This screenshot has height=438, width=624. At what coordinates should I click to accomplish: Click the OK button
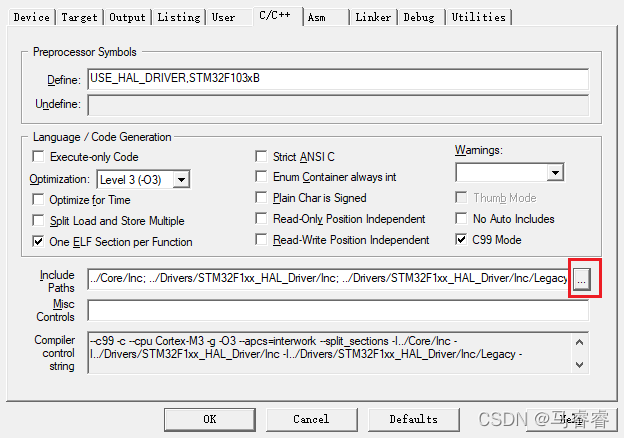tap(210, 419)
